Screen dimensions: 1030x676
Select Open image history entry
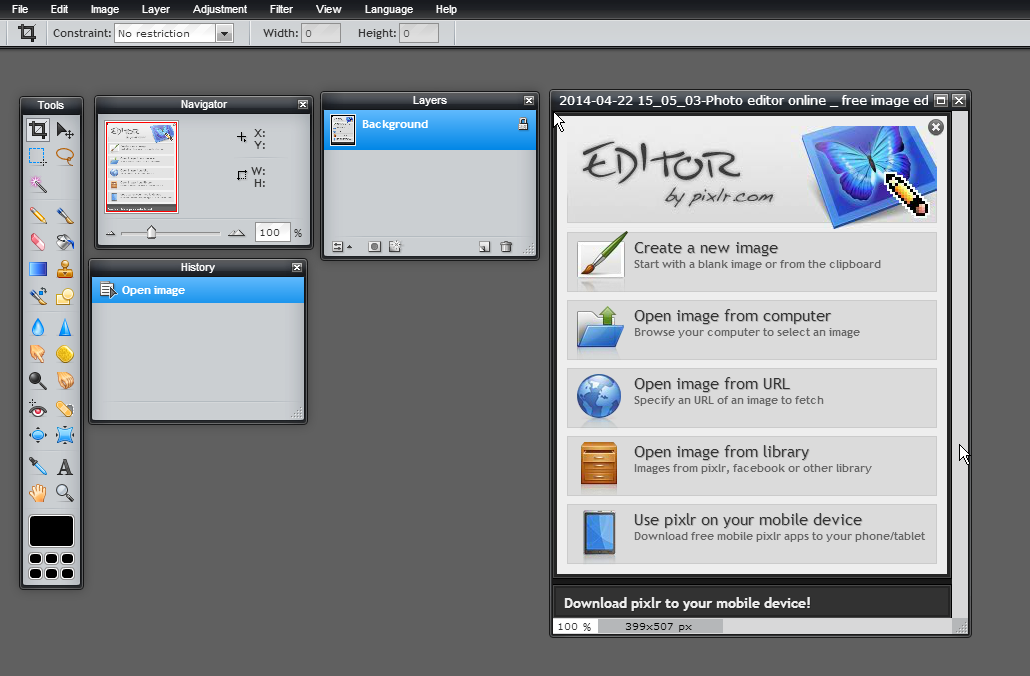[198, 290]
